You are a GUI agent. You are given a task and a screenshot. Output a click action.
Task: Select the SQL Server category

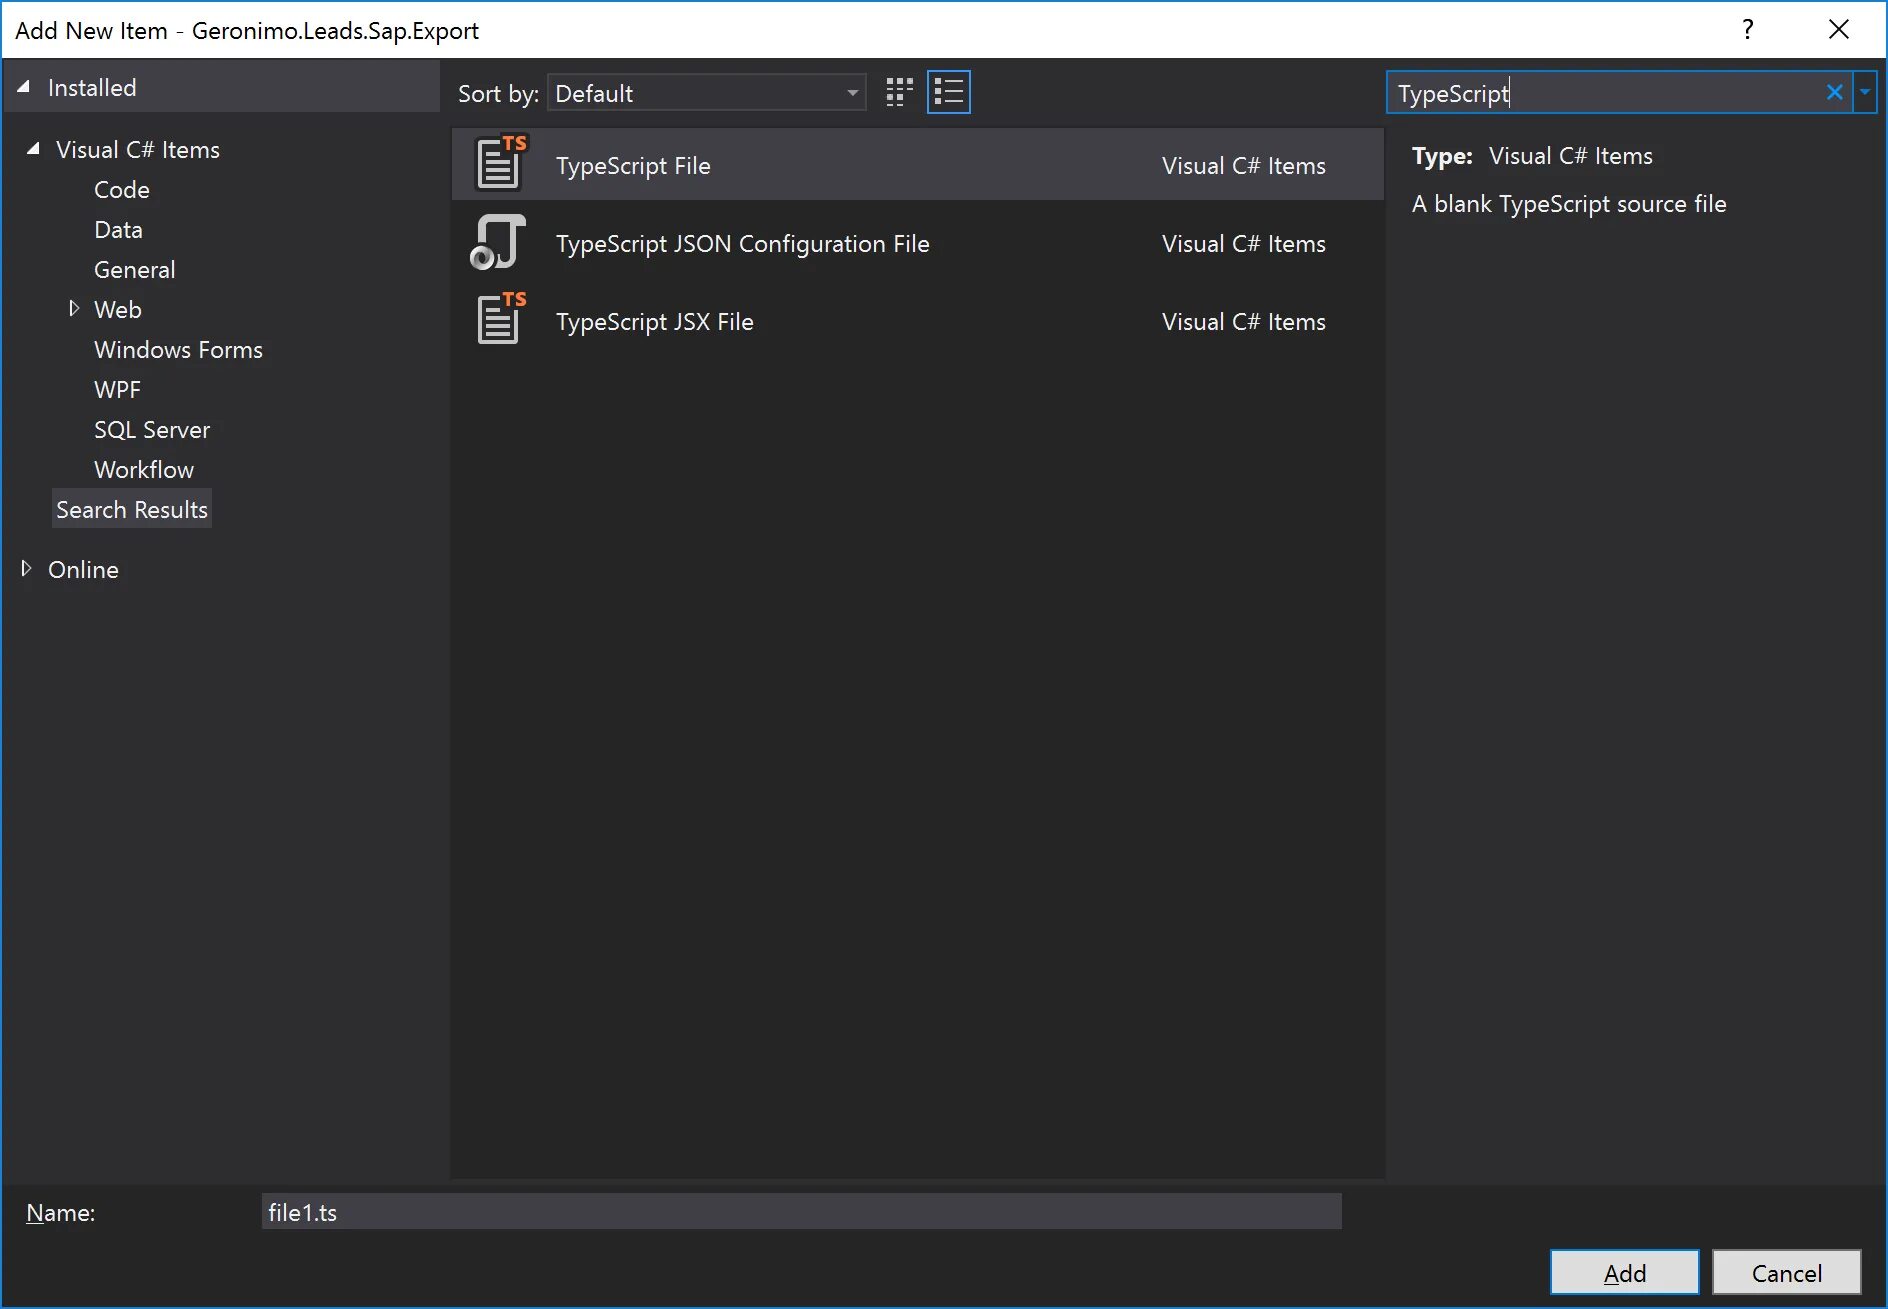[151, 429]
